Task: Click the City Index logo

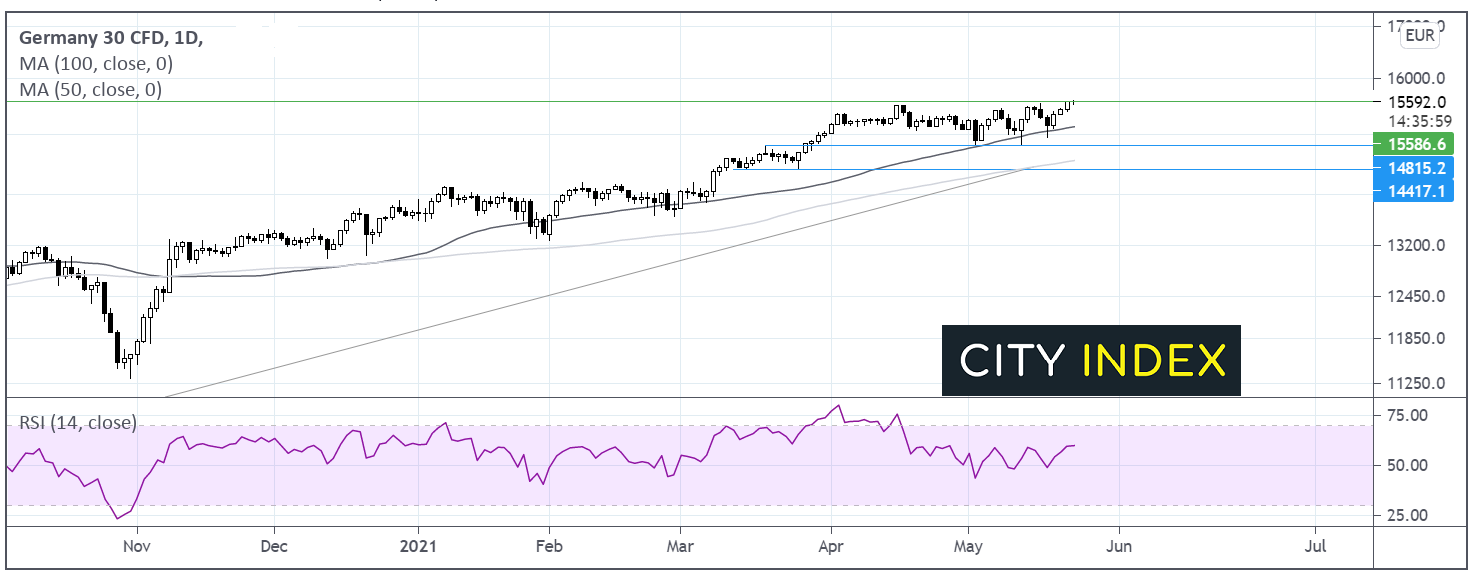Action: [1091, 360]
